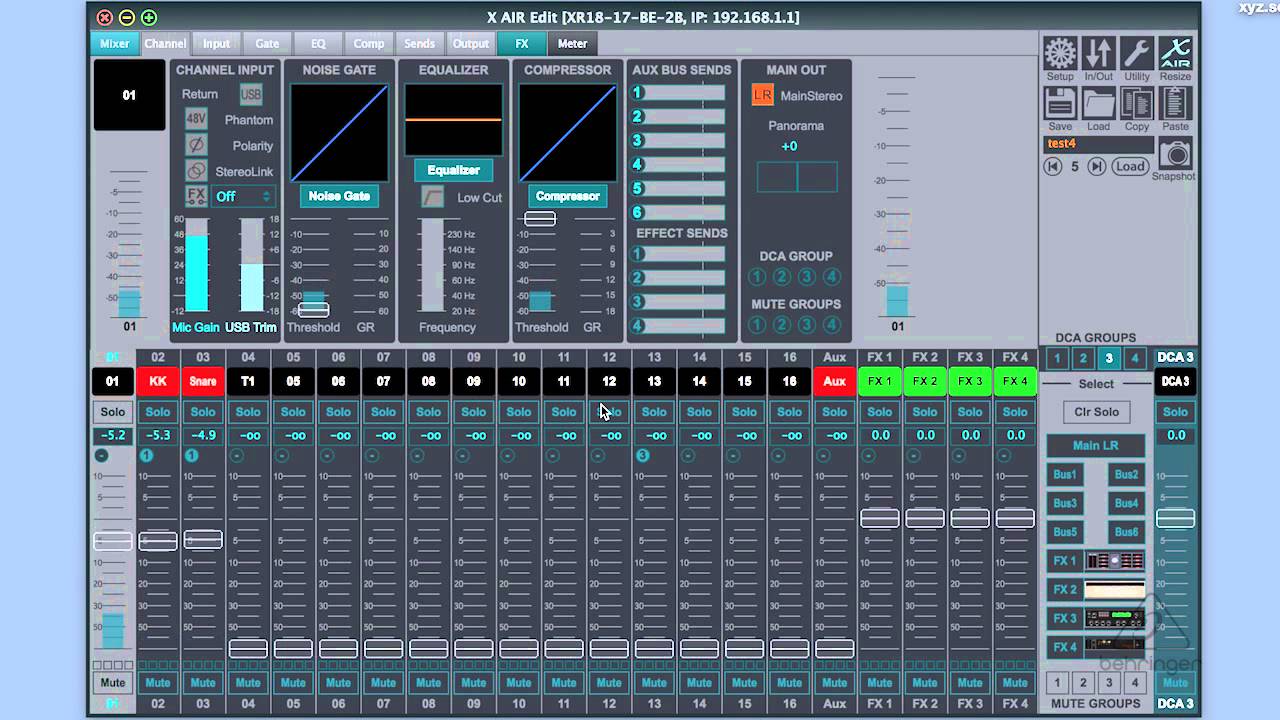Toggle the Polarity invert icon
This screenshot has width=1280, height=720.
[x=196, y=145]
